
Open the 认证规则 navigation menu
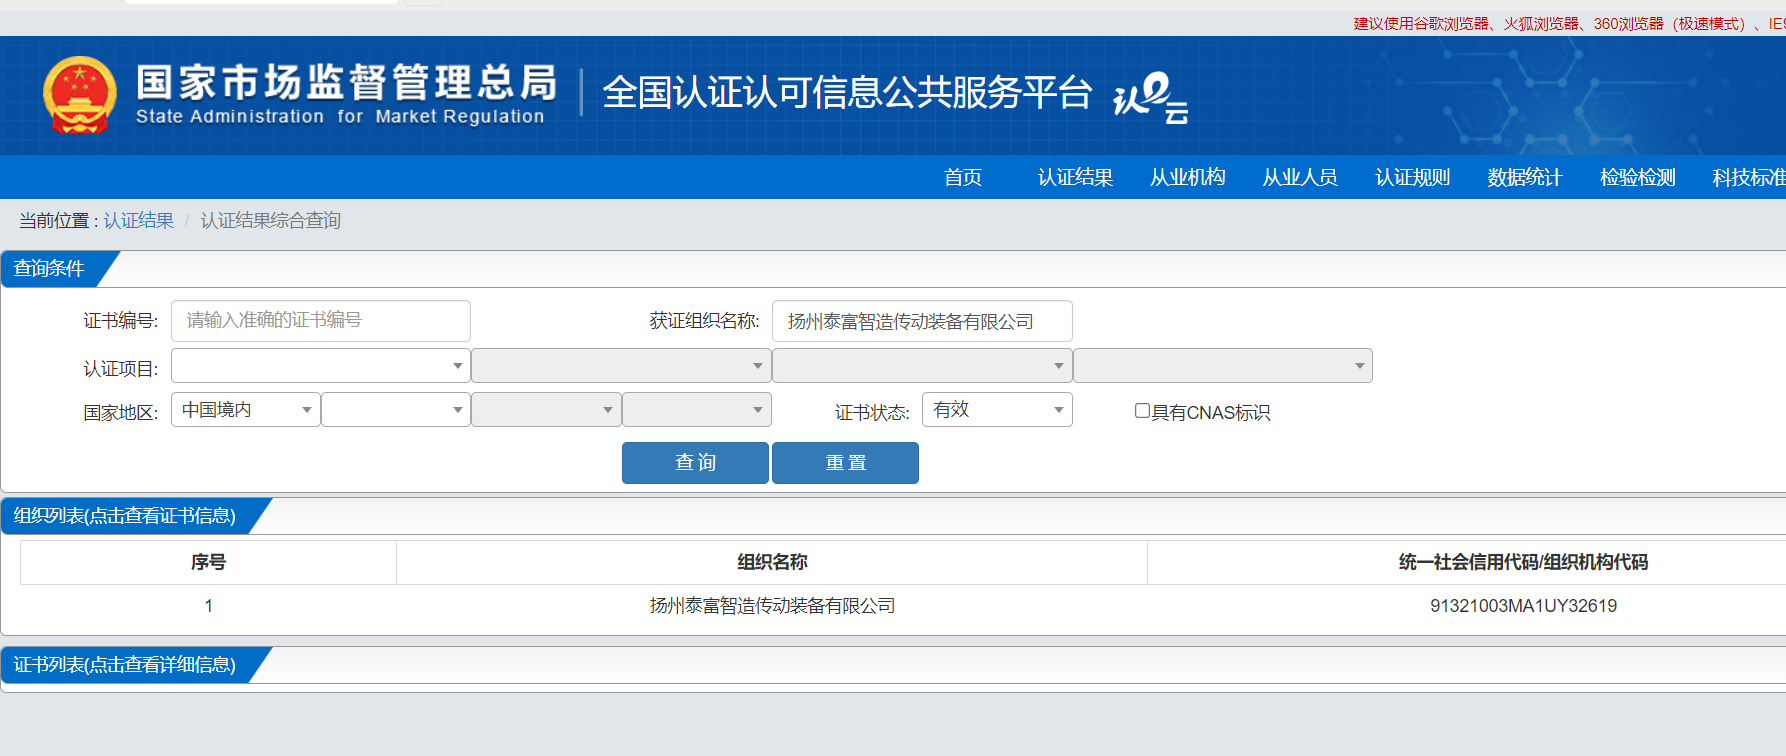pyautogui.click(x=1413, y=177)
